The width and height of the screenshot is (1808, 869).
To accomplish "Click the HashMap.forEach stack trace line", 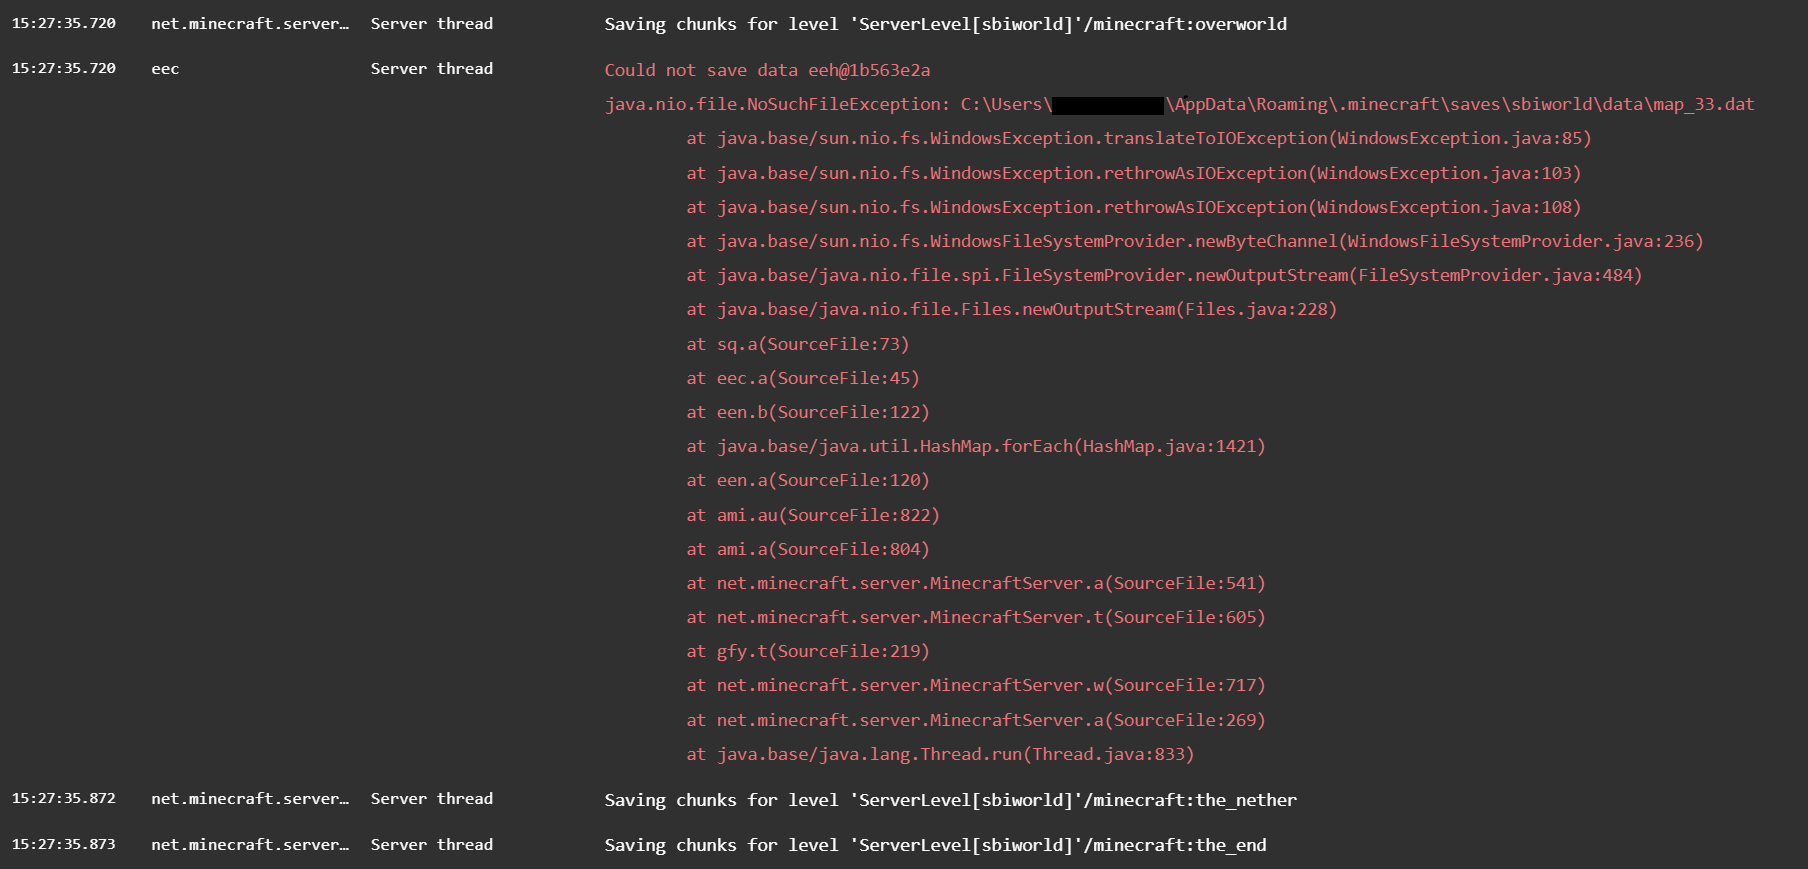I will click(975, 446).
